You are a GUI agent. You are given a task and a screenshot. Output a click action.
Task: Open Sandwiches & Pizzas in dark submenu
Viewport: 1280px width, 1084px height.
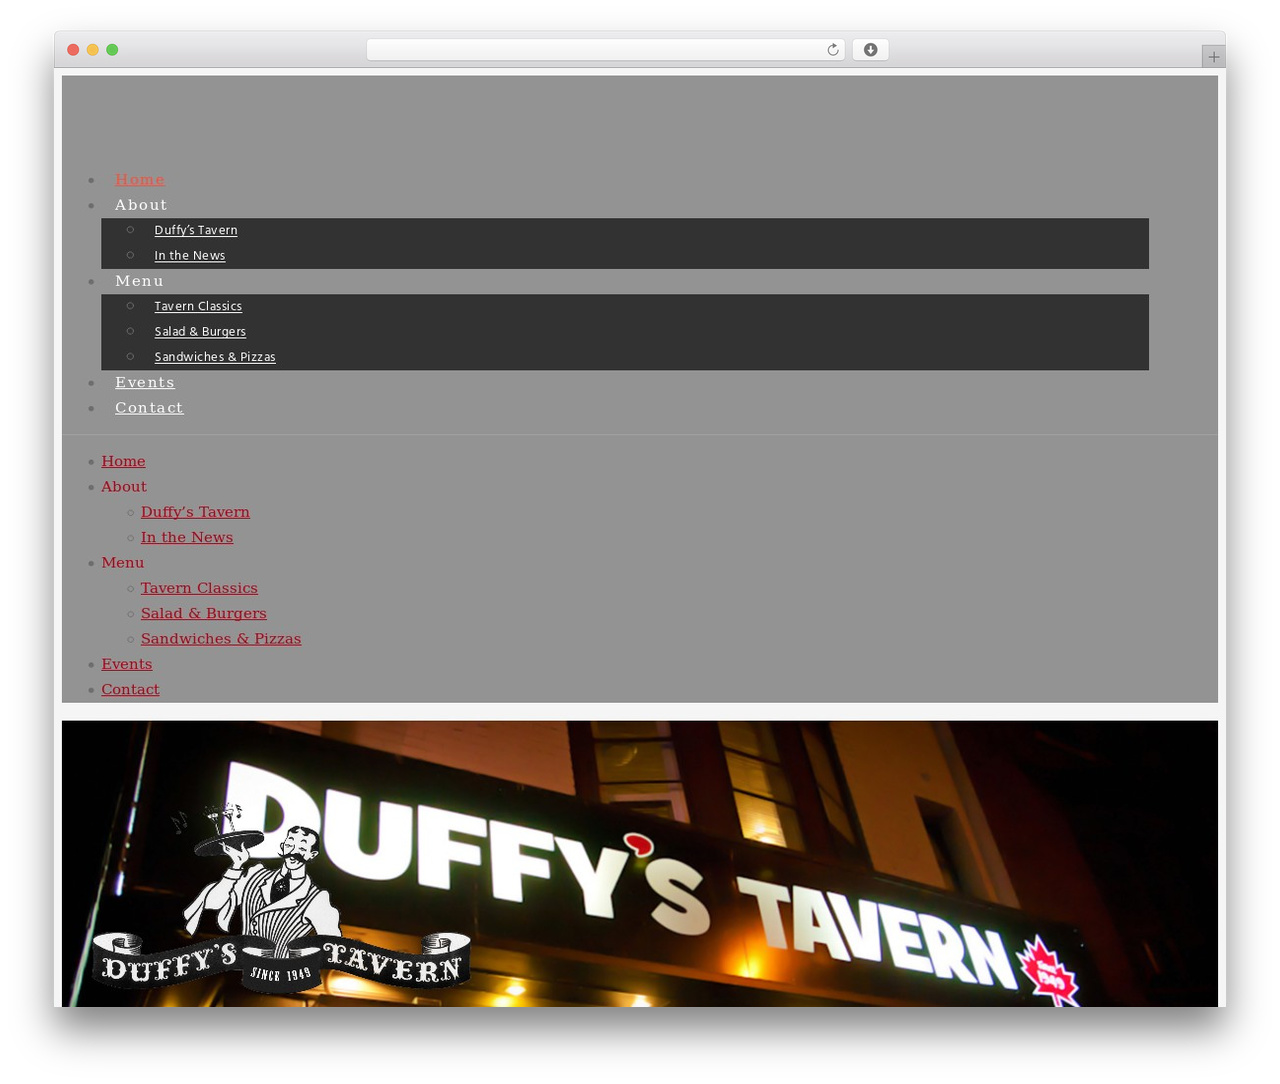(x=215, y=357)
